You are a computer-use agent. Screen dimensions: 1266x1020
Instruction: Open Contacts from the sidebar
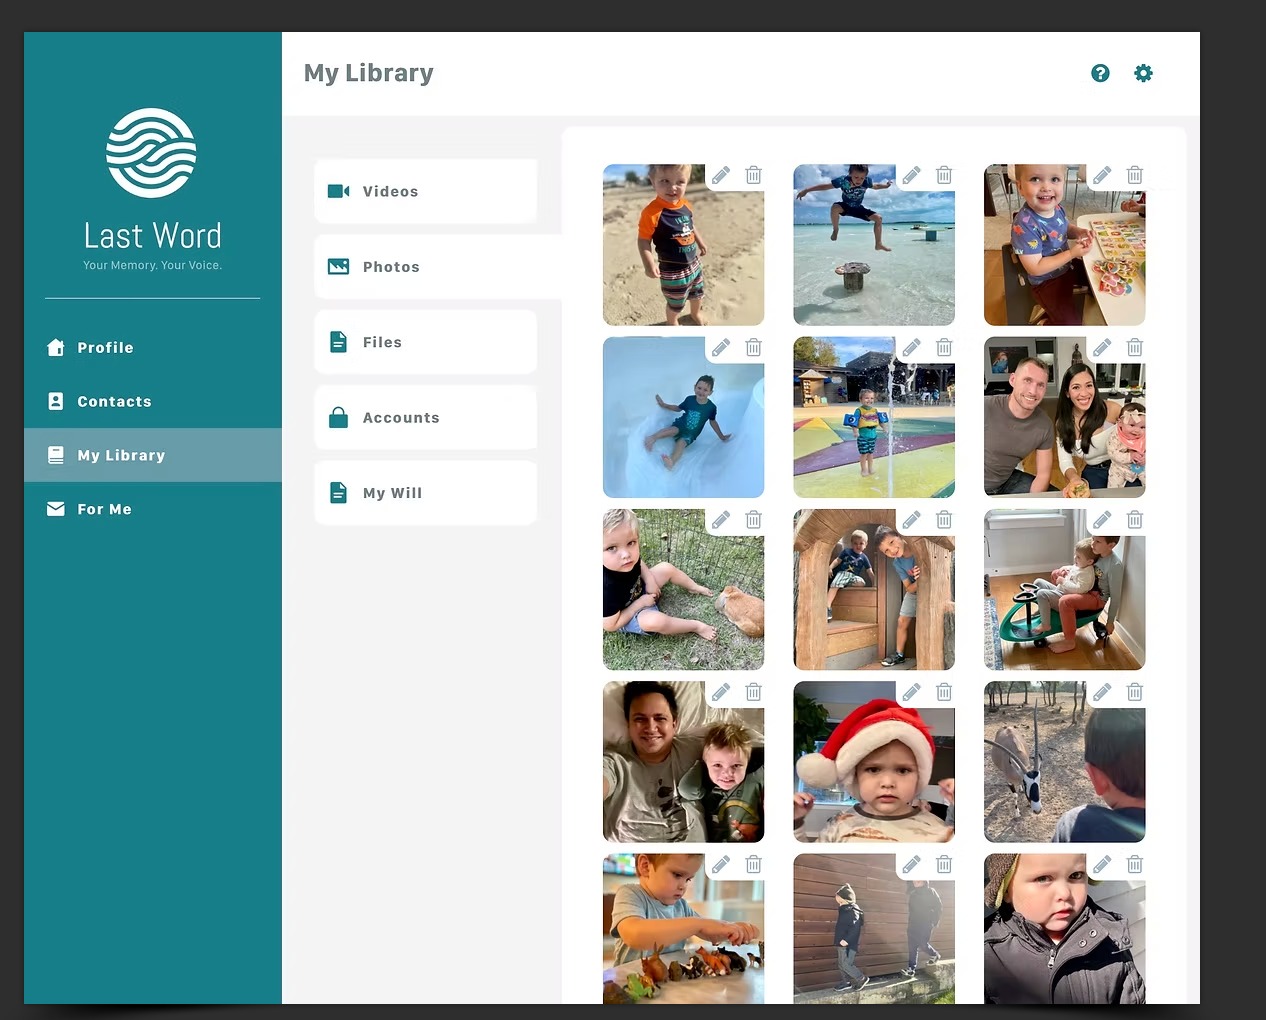114,402
